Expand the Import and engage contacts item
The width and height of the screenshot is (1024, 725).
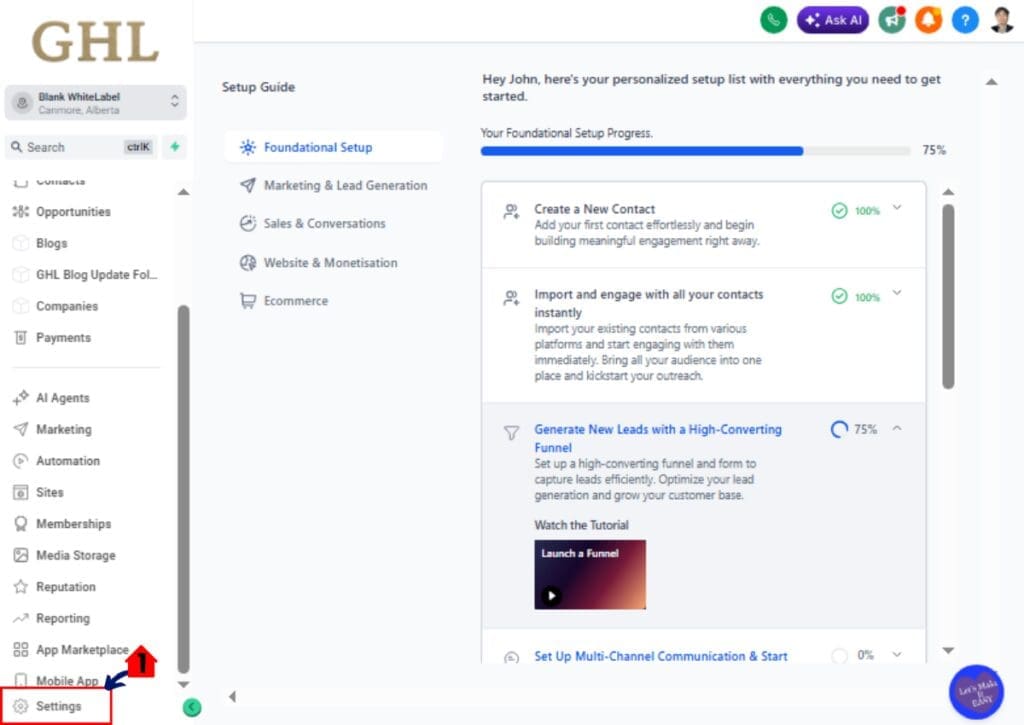tap(897, 296)
